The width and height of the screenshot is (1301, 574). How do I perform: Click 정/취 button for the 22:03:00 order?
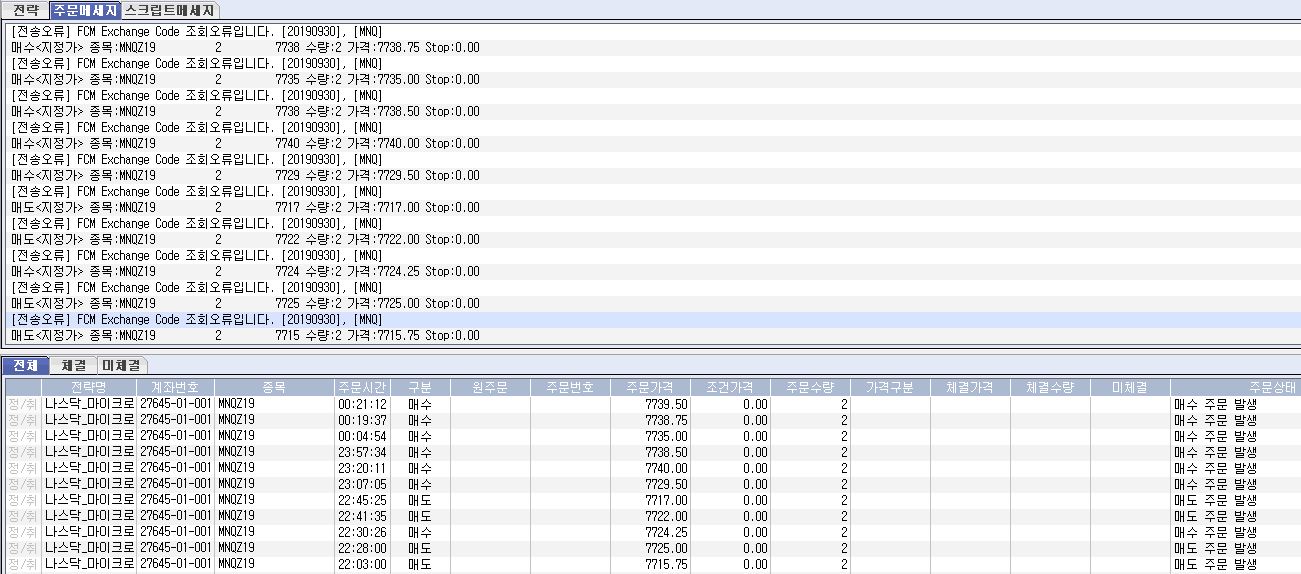(21, 564)
